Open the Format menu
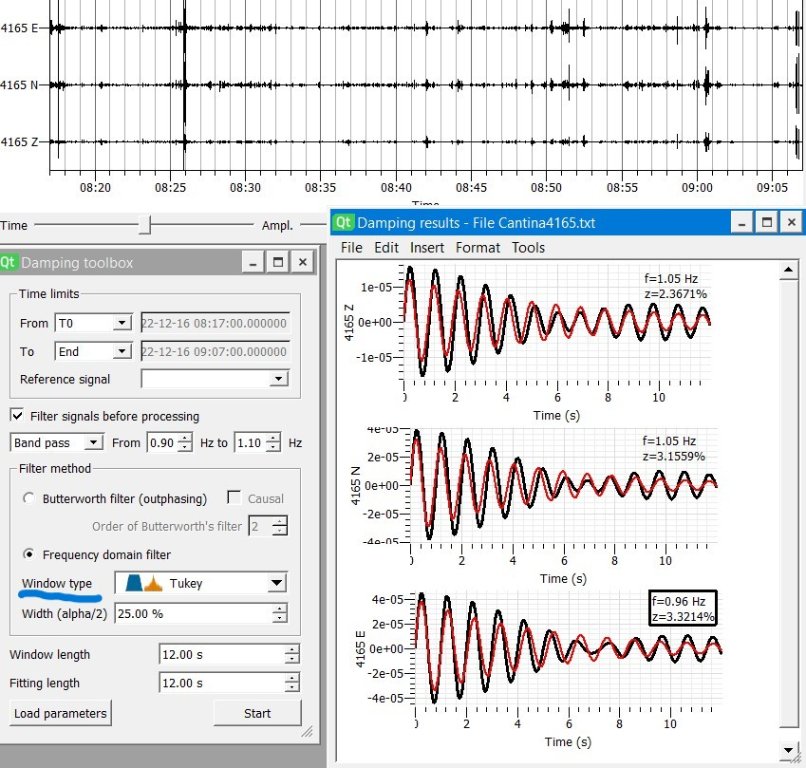The image size is (806, 768). pyautogui.click(x=475, y=248)
